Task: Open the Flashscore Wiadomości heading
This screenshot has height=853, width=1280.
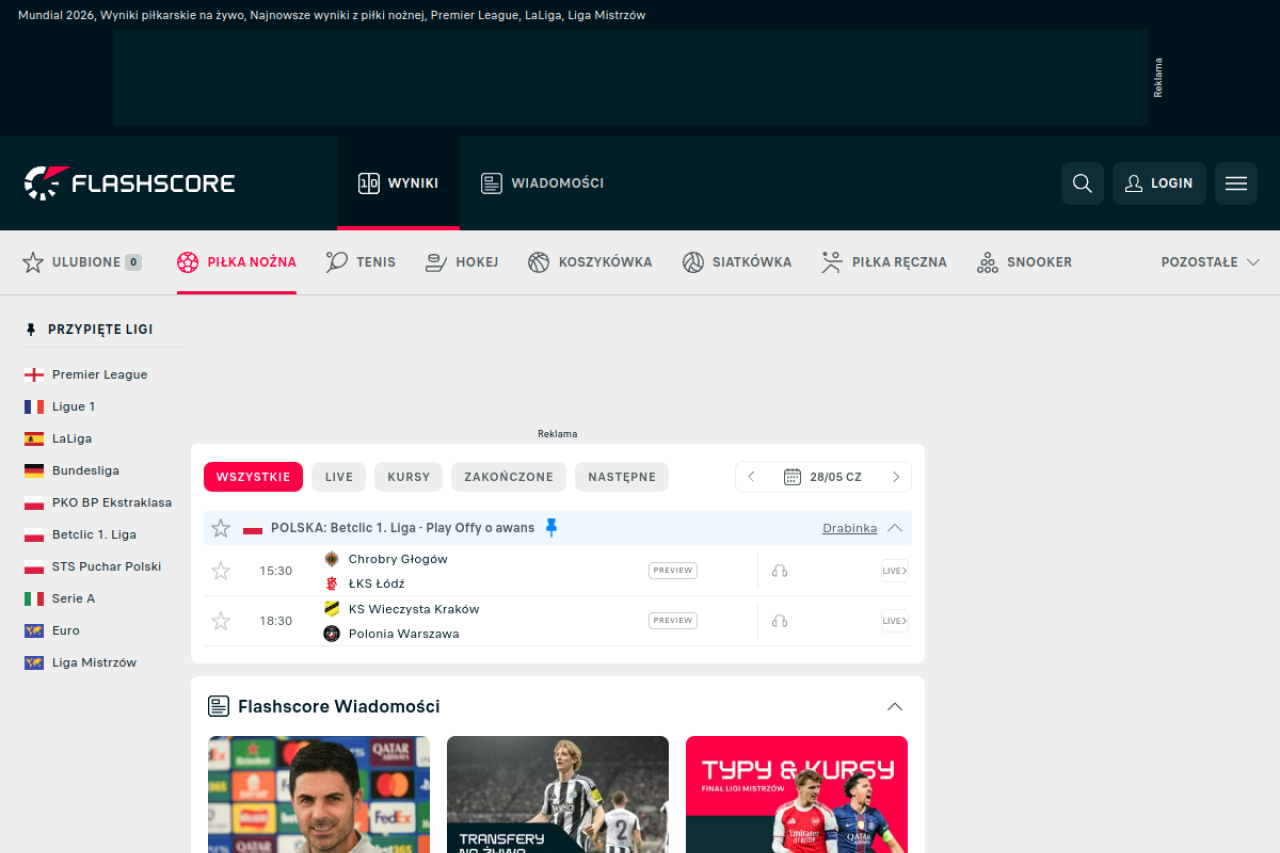Action: [339, 706]
